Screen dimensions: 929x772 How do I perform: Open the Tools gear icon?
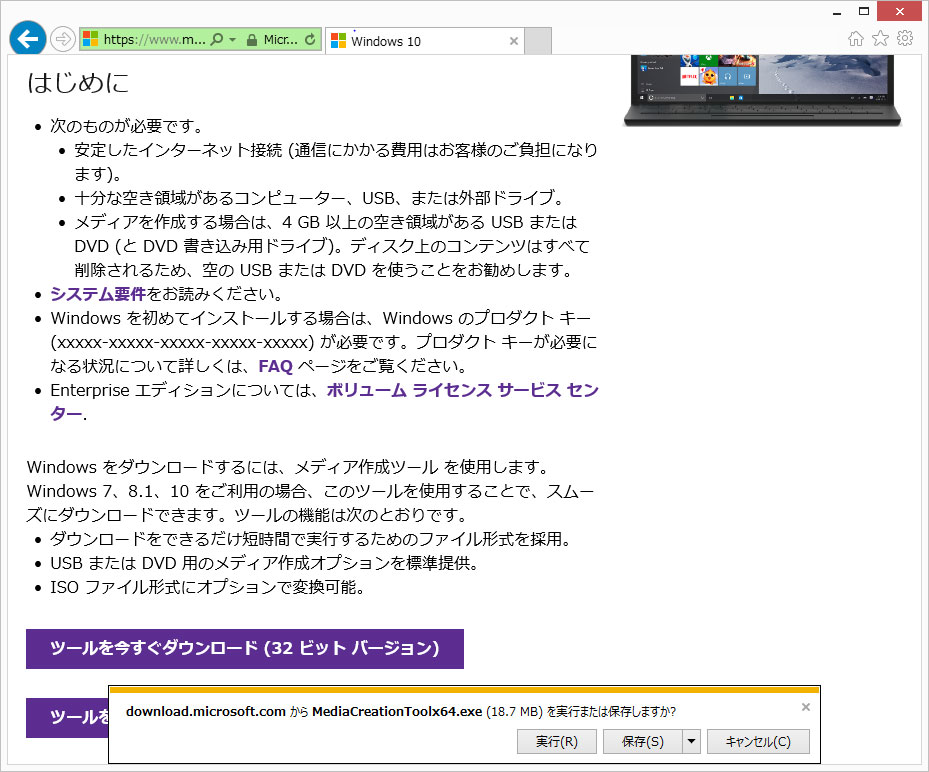[905, 39]
